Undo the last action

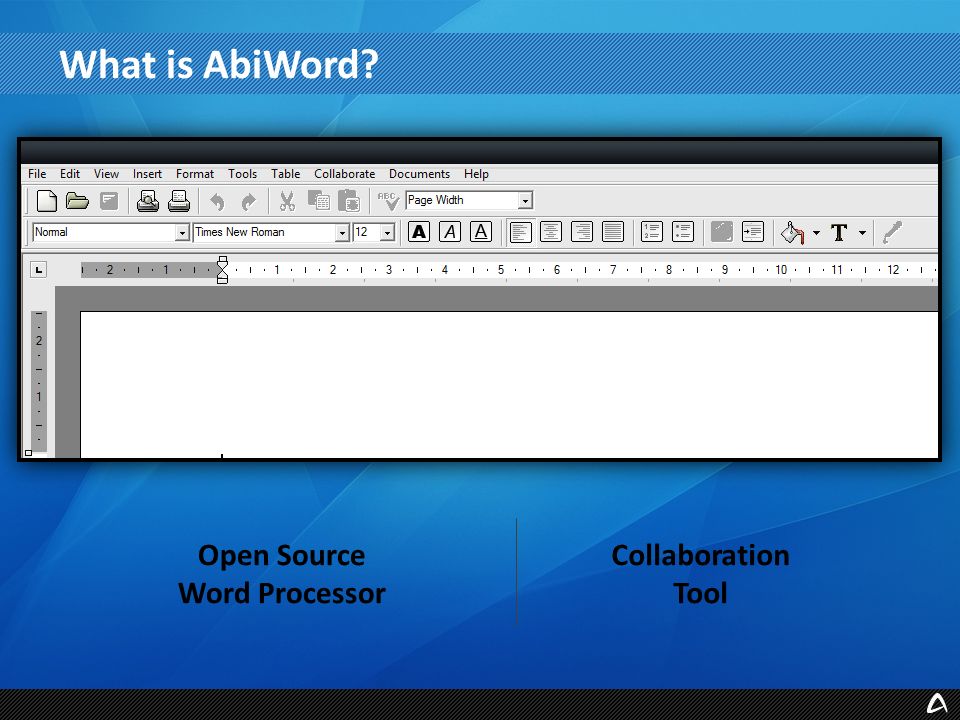click(x=217, y=201)
